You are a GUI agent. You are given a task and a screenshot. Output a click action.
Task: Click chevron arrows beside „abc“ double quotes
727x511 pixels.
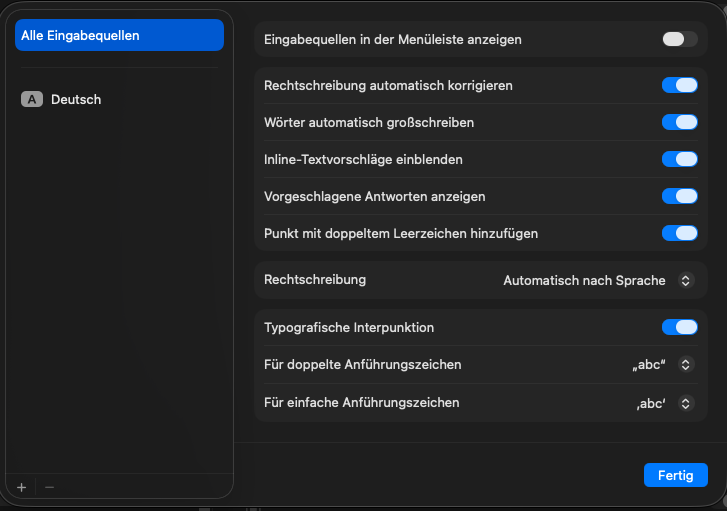[686, 365]
